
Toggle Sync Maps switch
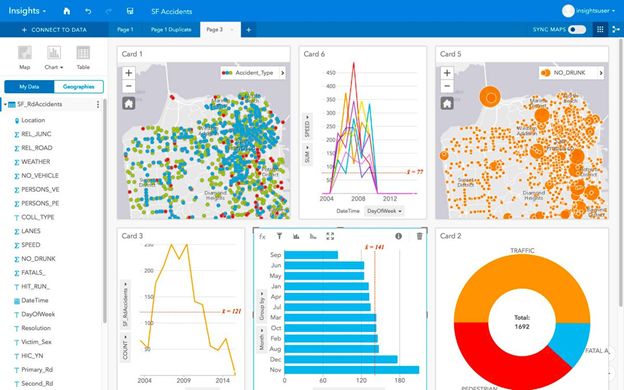click(577, 29)
